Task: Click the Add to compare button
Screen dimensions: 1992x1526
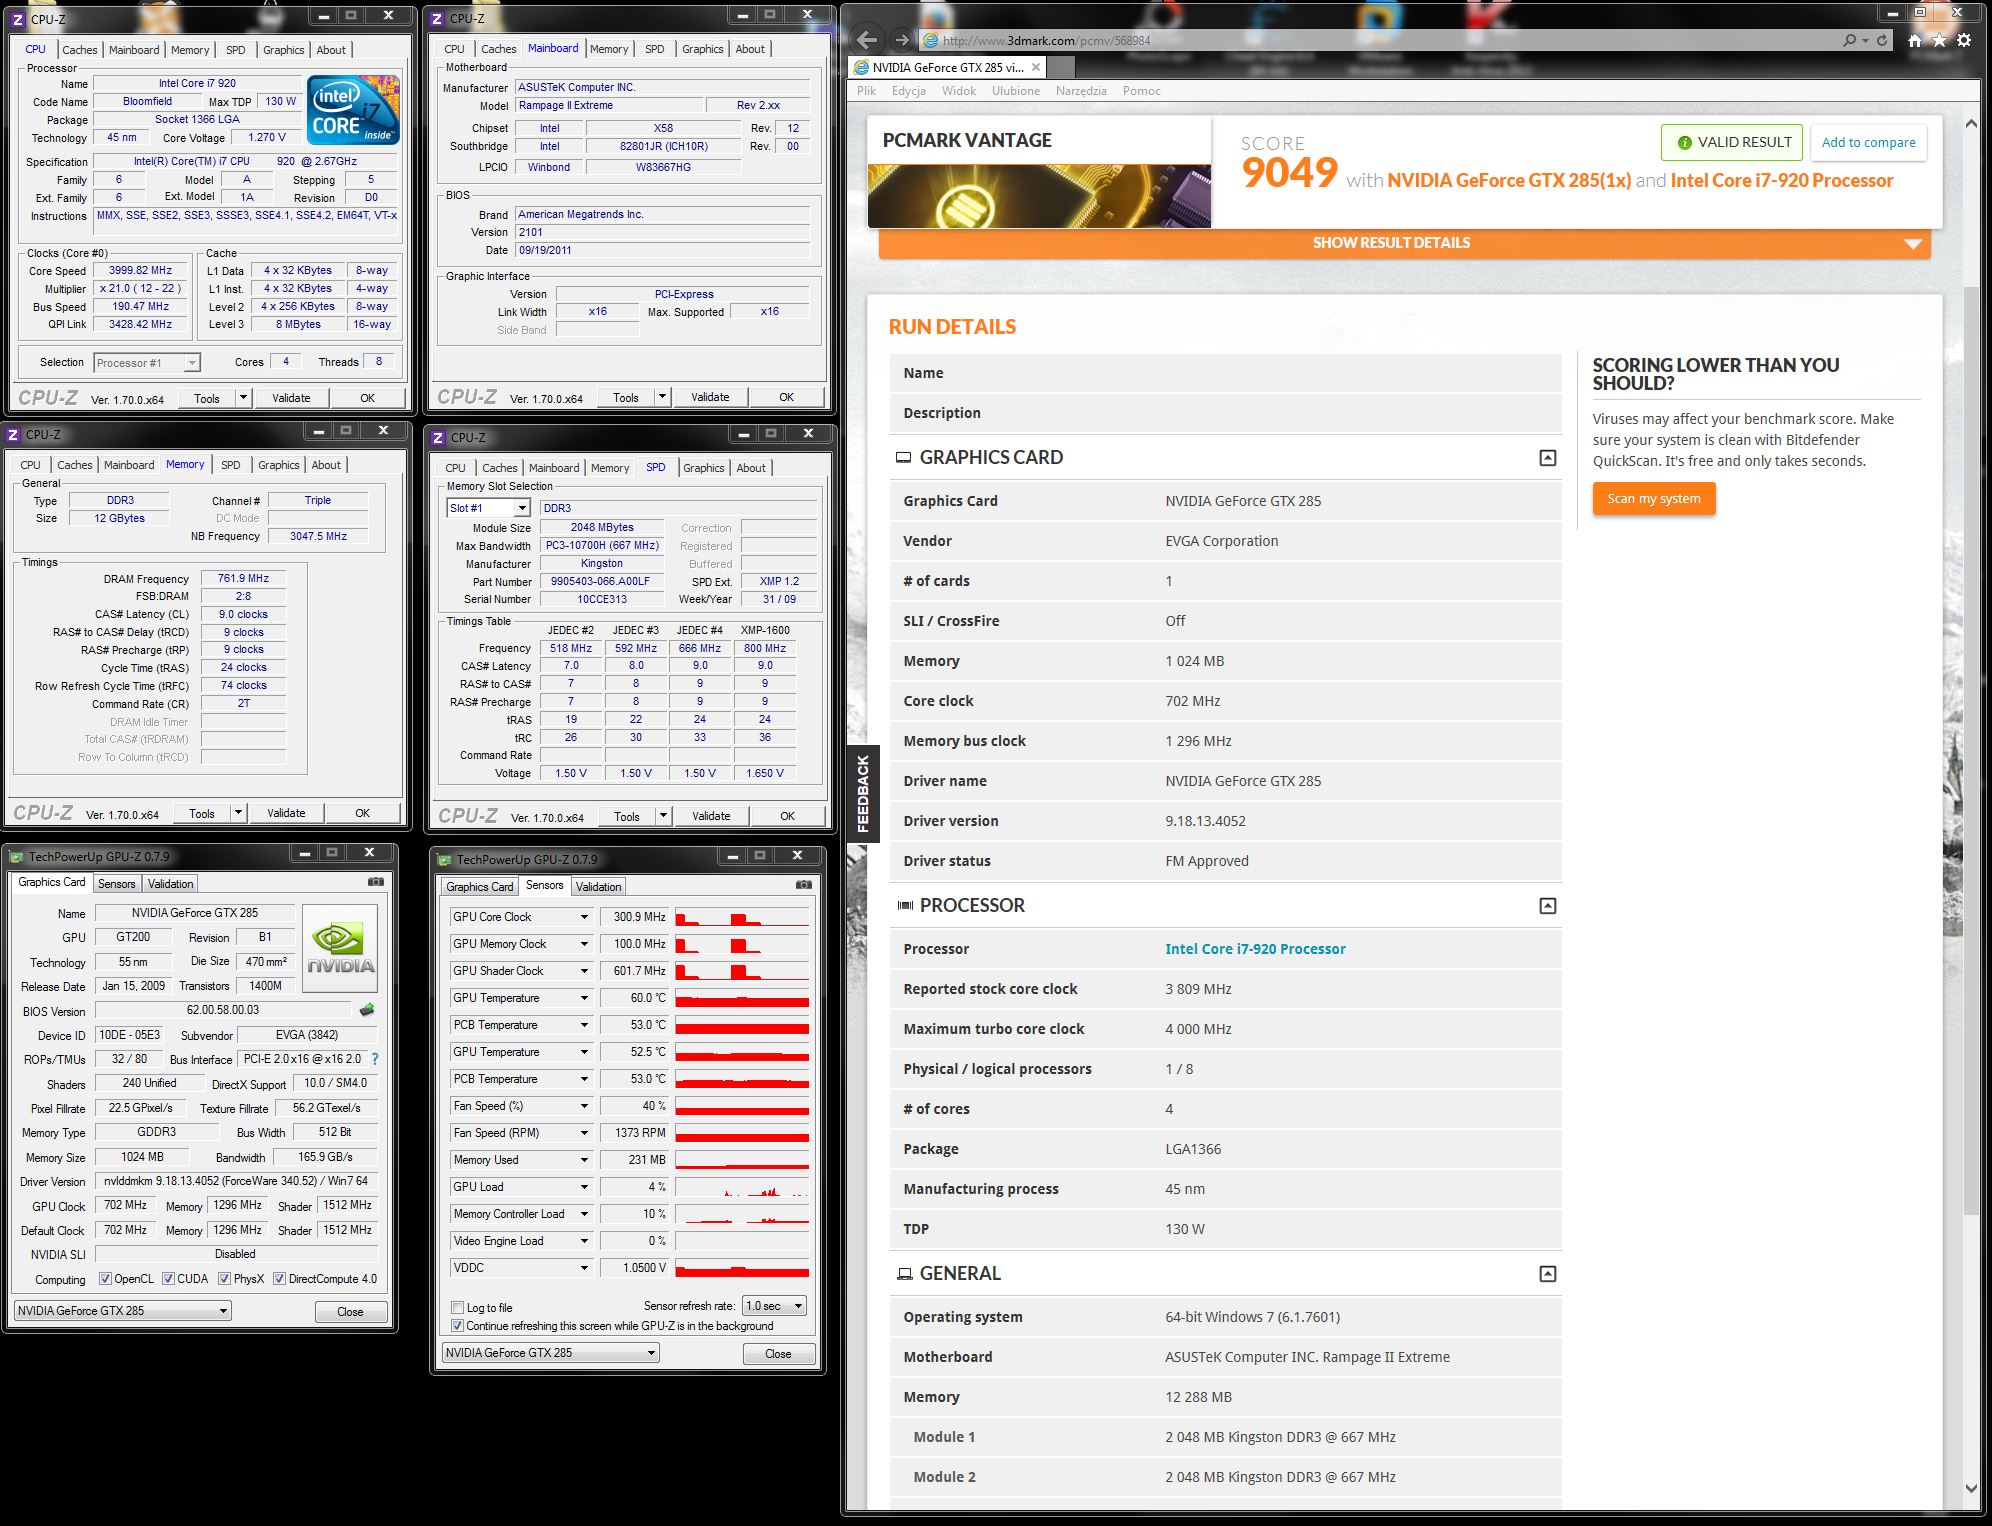Action: [x=1868, y=142]
